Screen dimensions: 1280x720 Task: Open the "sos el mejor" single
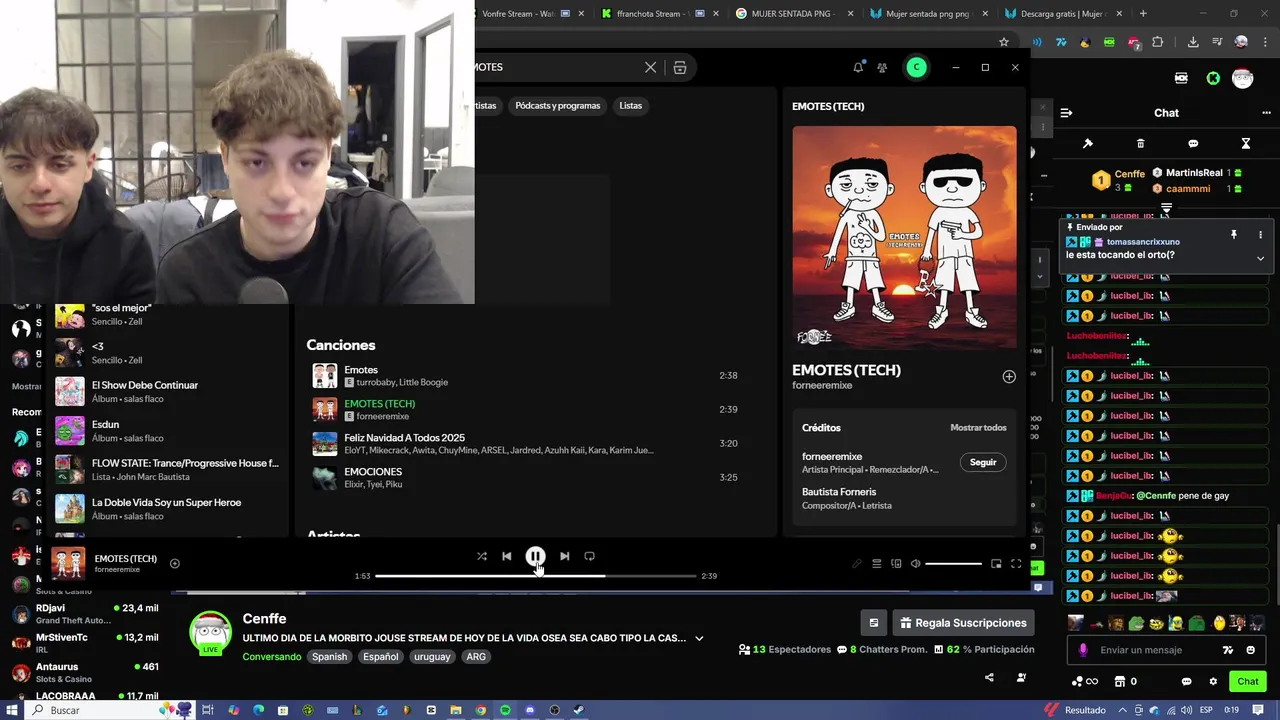pyautogui.click(x=168, y=314)
